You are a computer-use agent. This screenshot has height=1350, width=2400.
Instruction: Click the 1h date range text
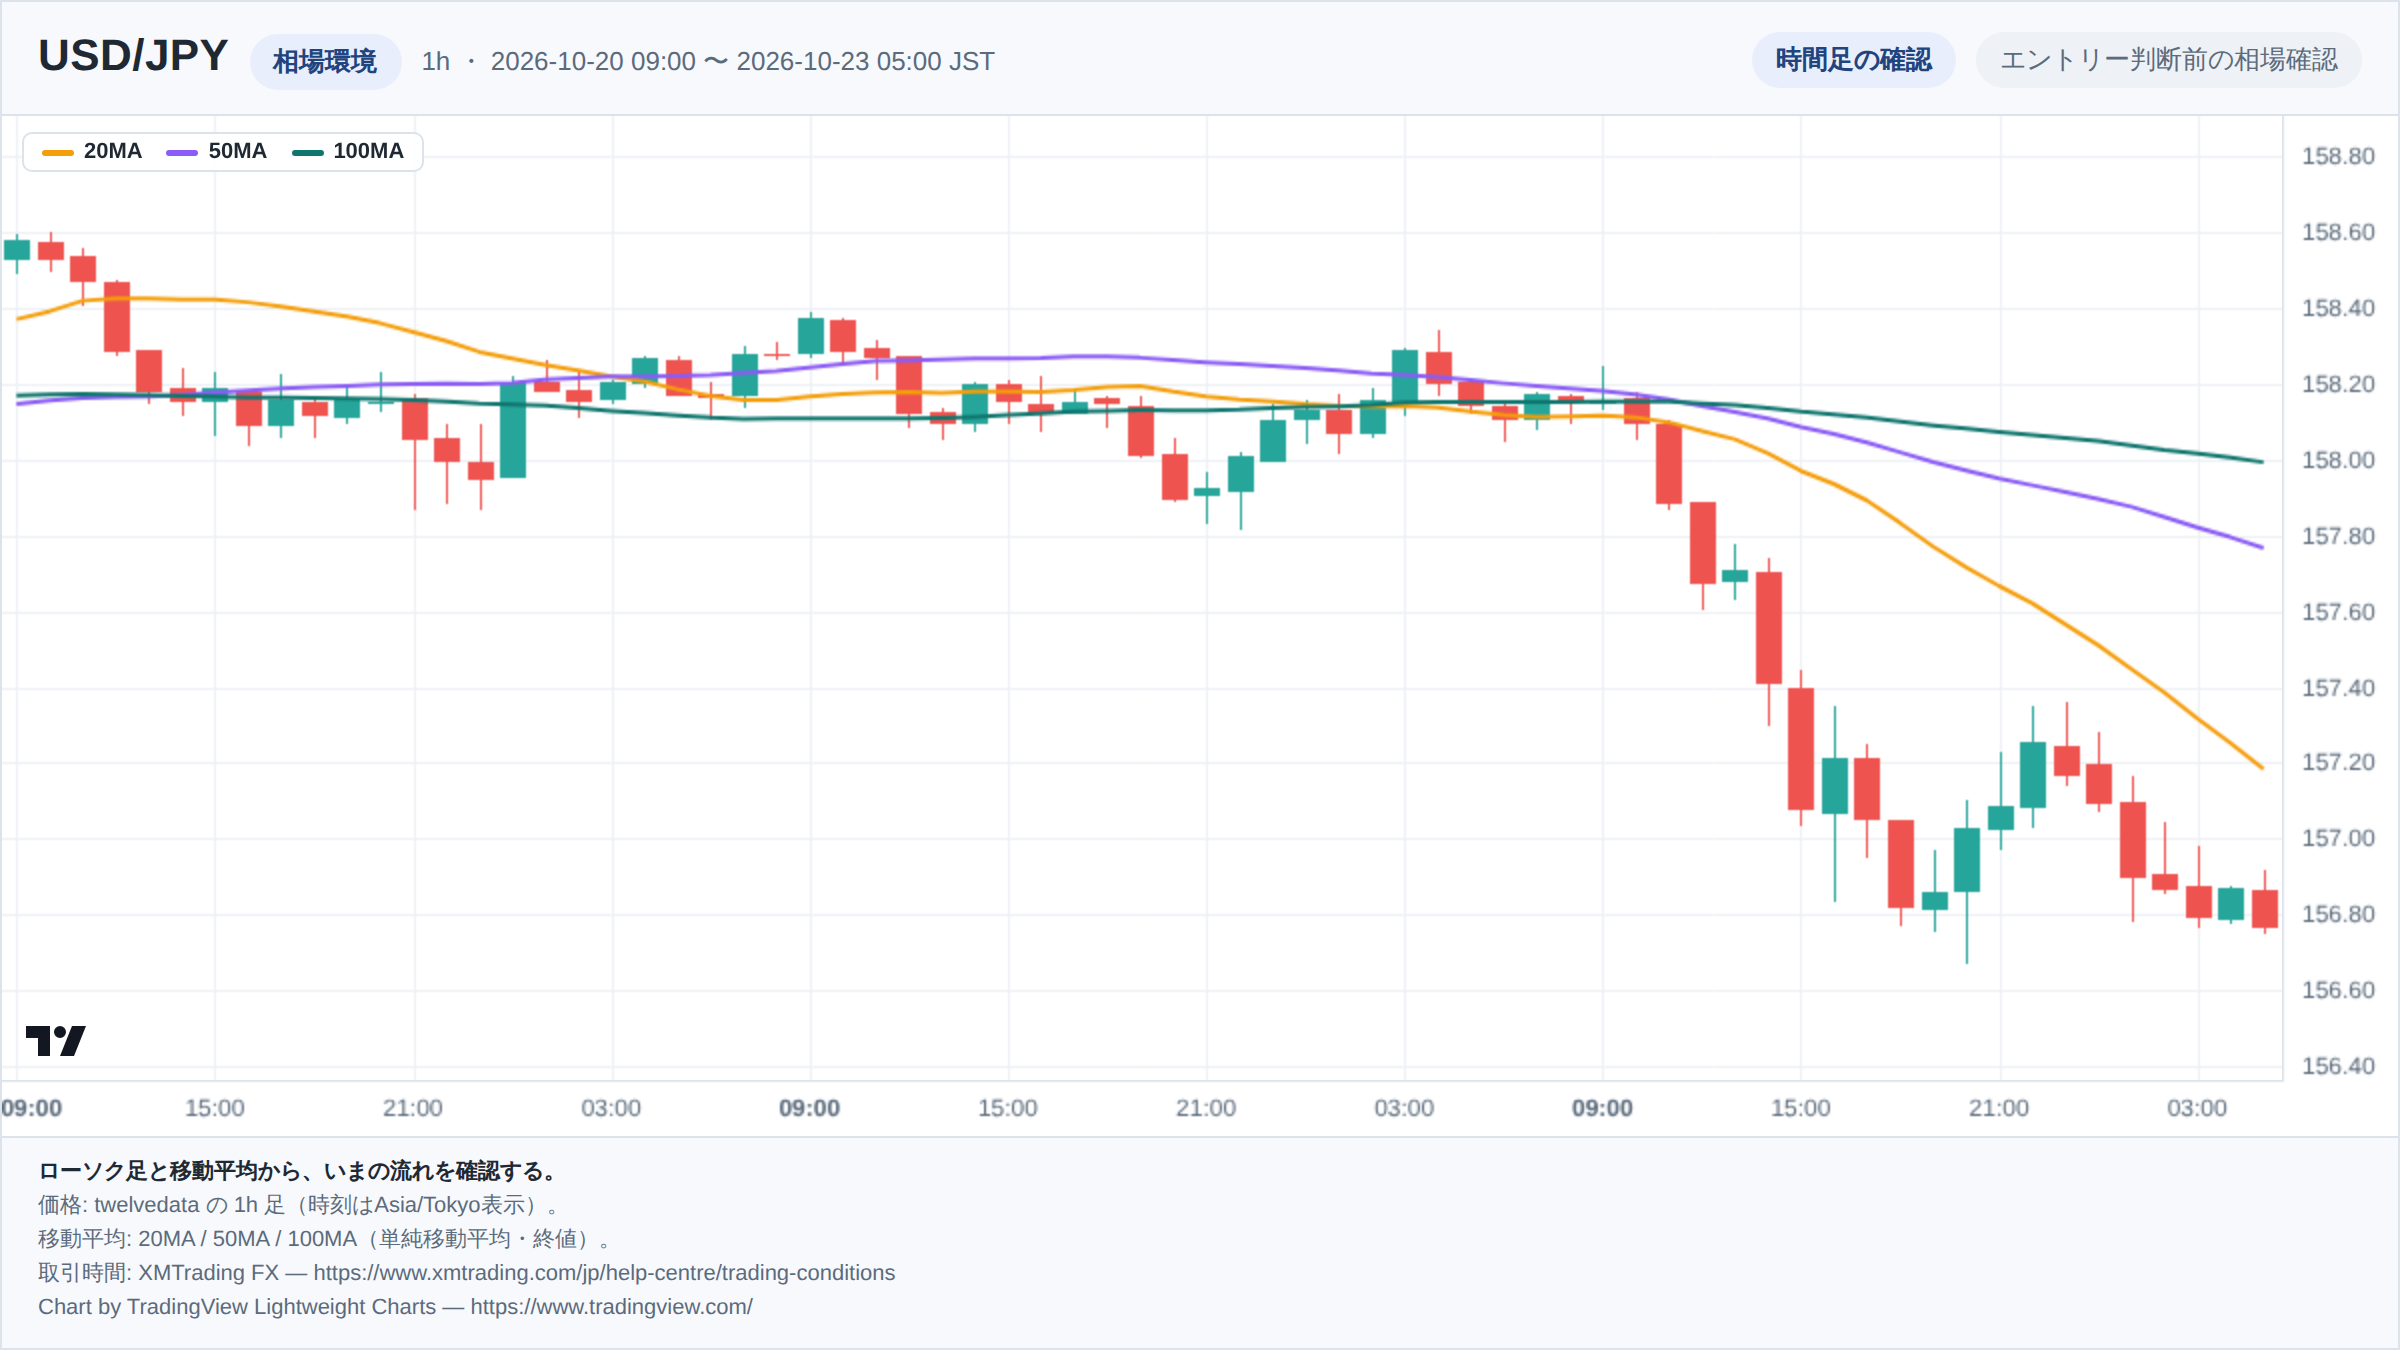708,61
